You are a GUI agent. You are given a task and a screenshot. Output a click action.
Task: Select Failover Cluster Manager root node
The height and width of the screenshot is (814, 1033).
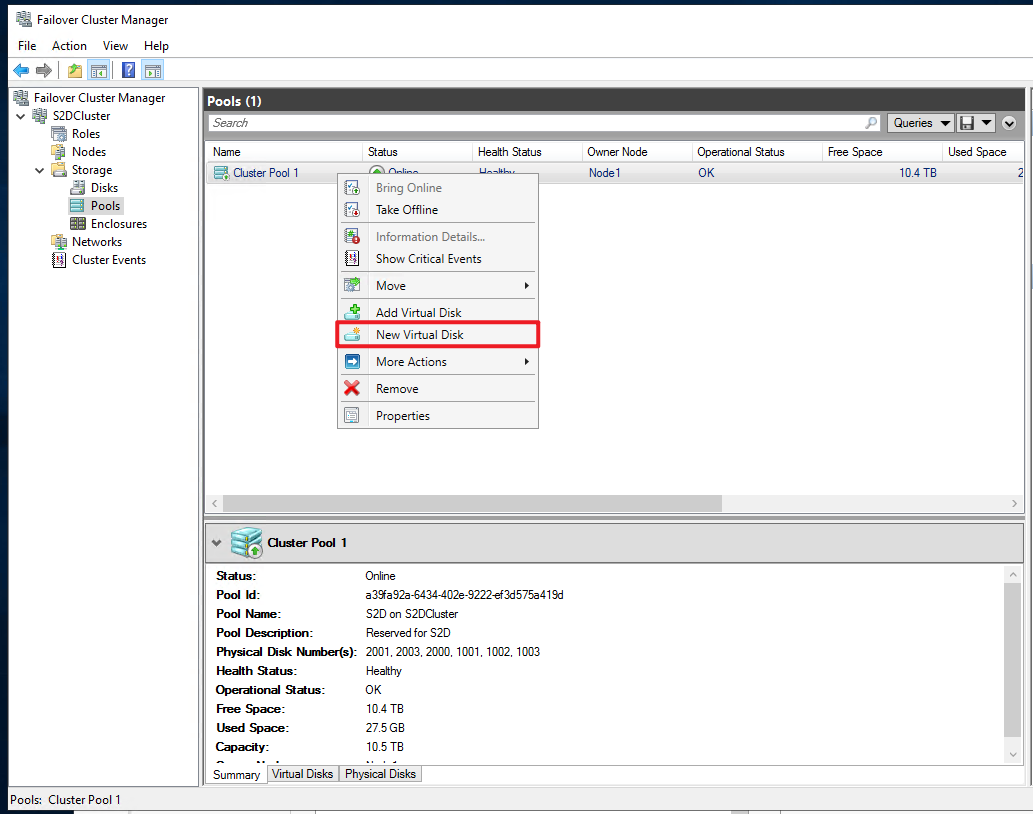99,97
